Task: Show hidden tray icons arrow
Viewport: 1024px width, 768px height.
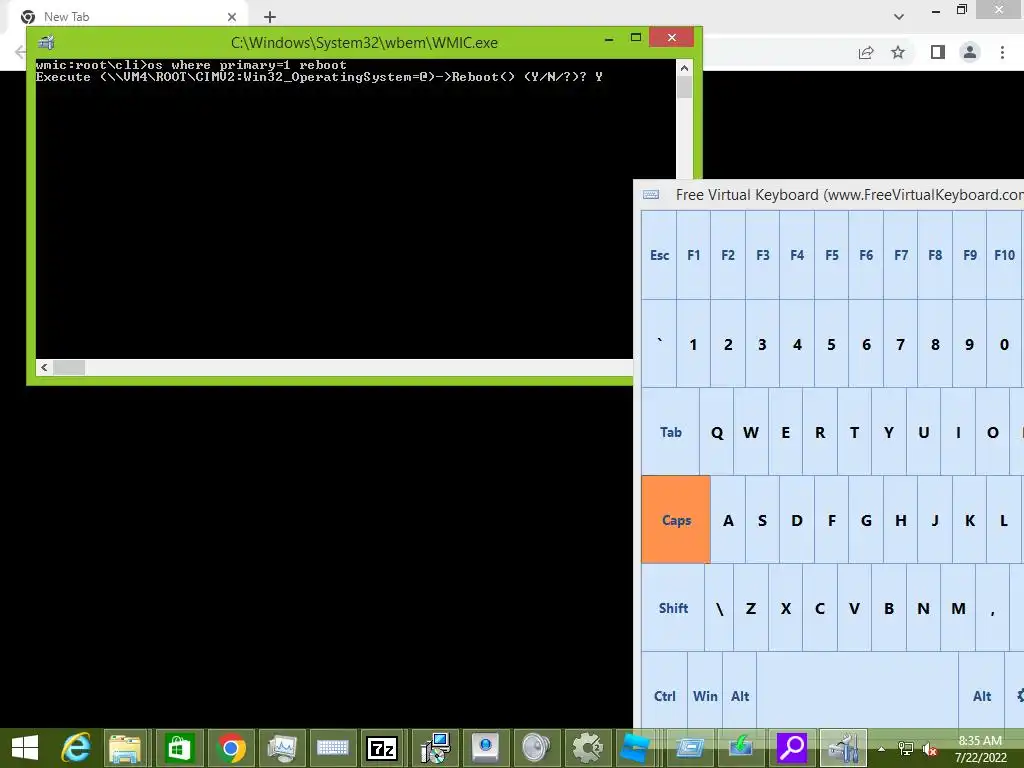Action: tap(882, 749)
